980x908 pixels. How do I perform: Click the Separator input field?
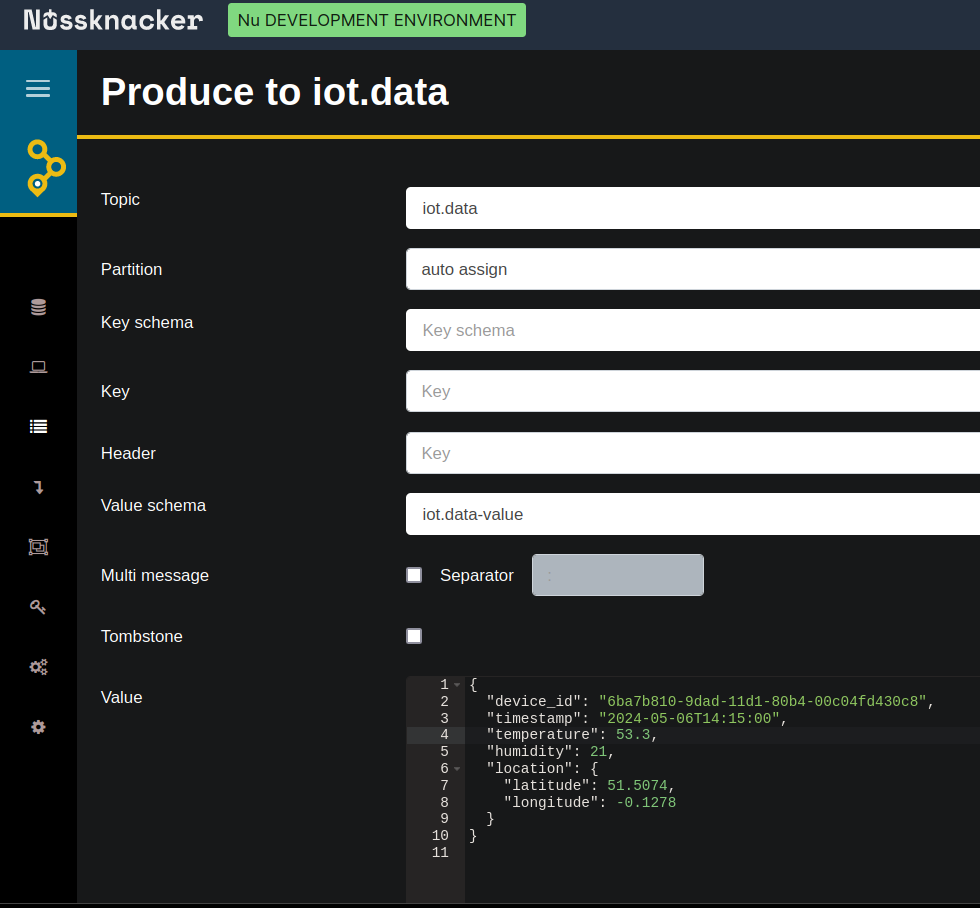tap(618, 575)
